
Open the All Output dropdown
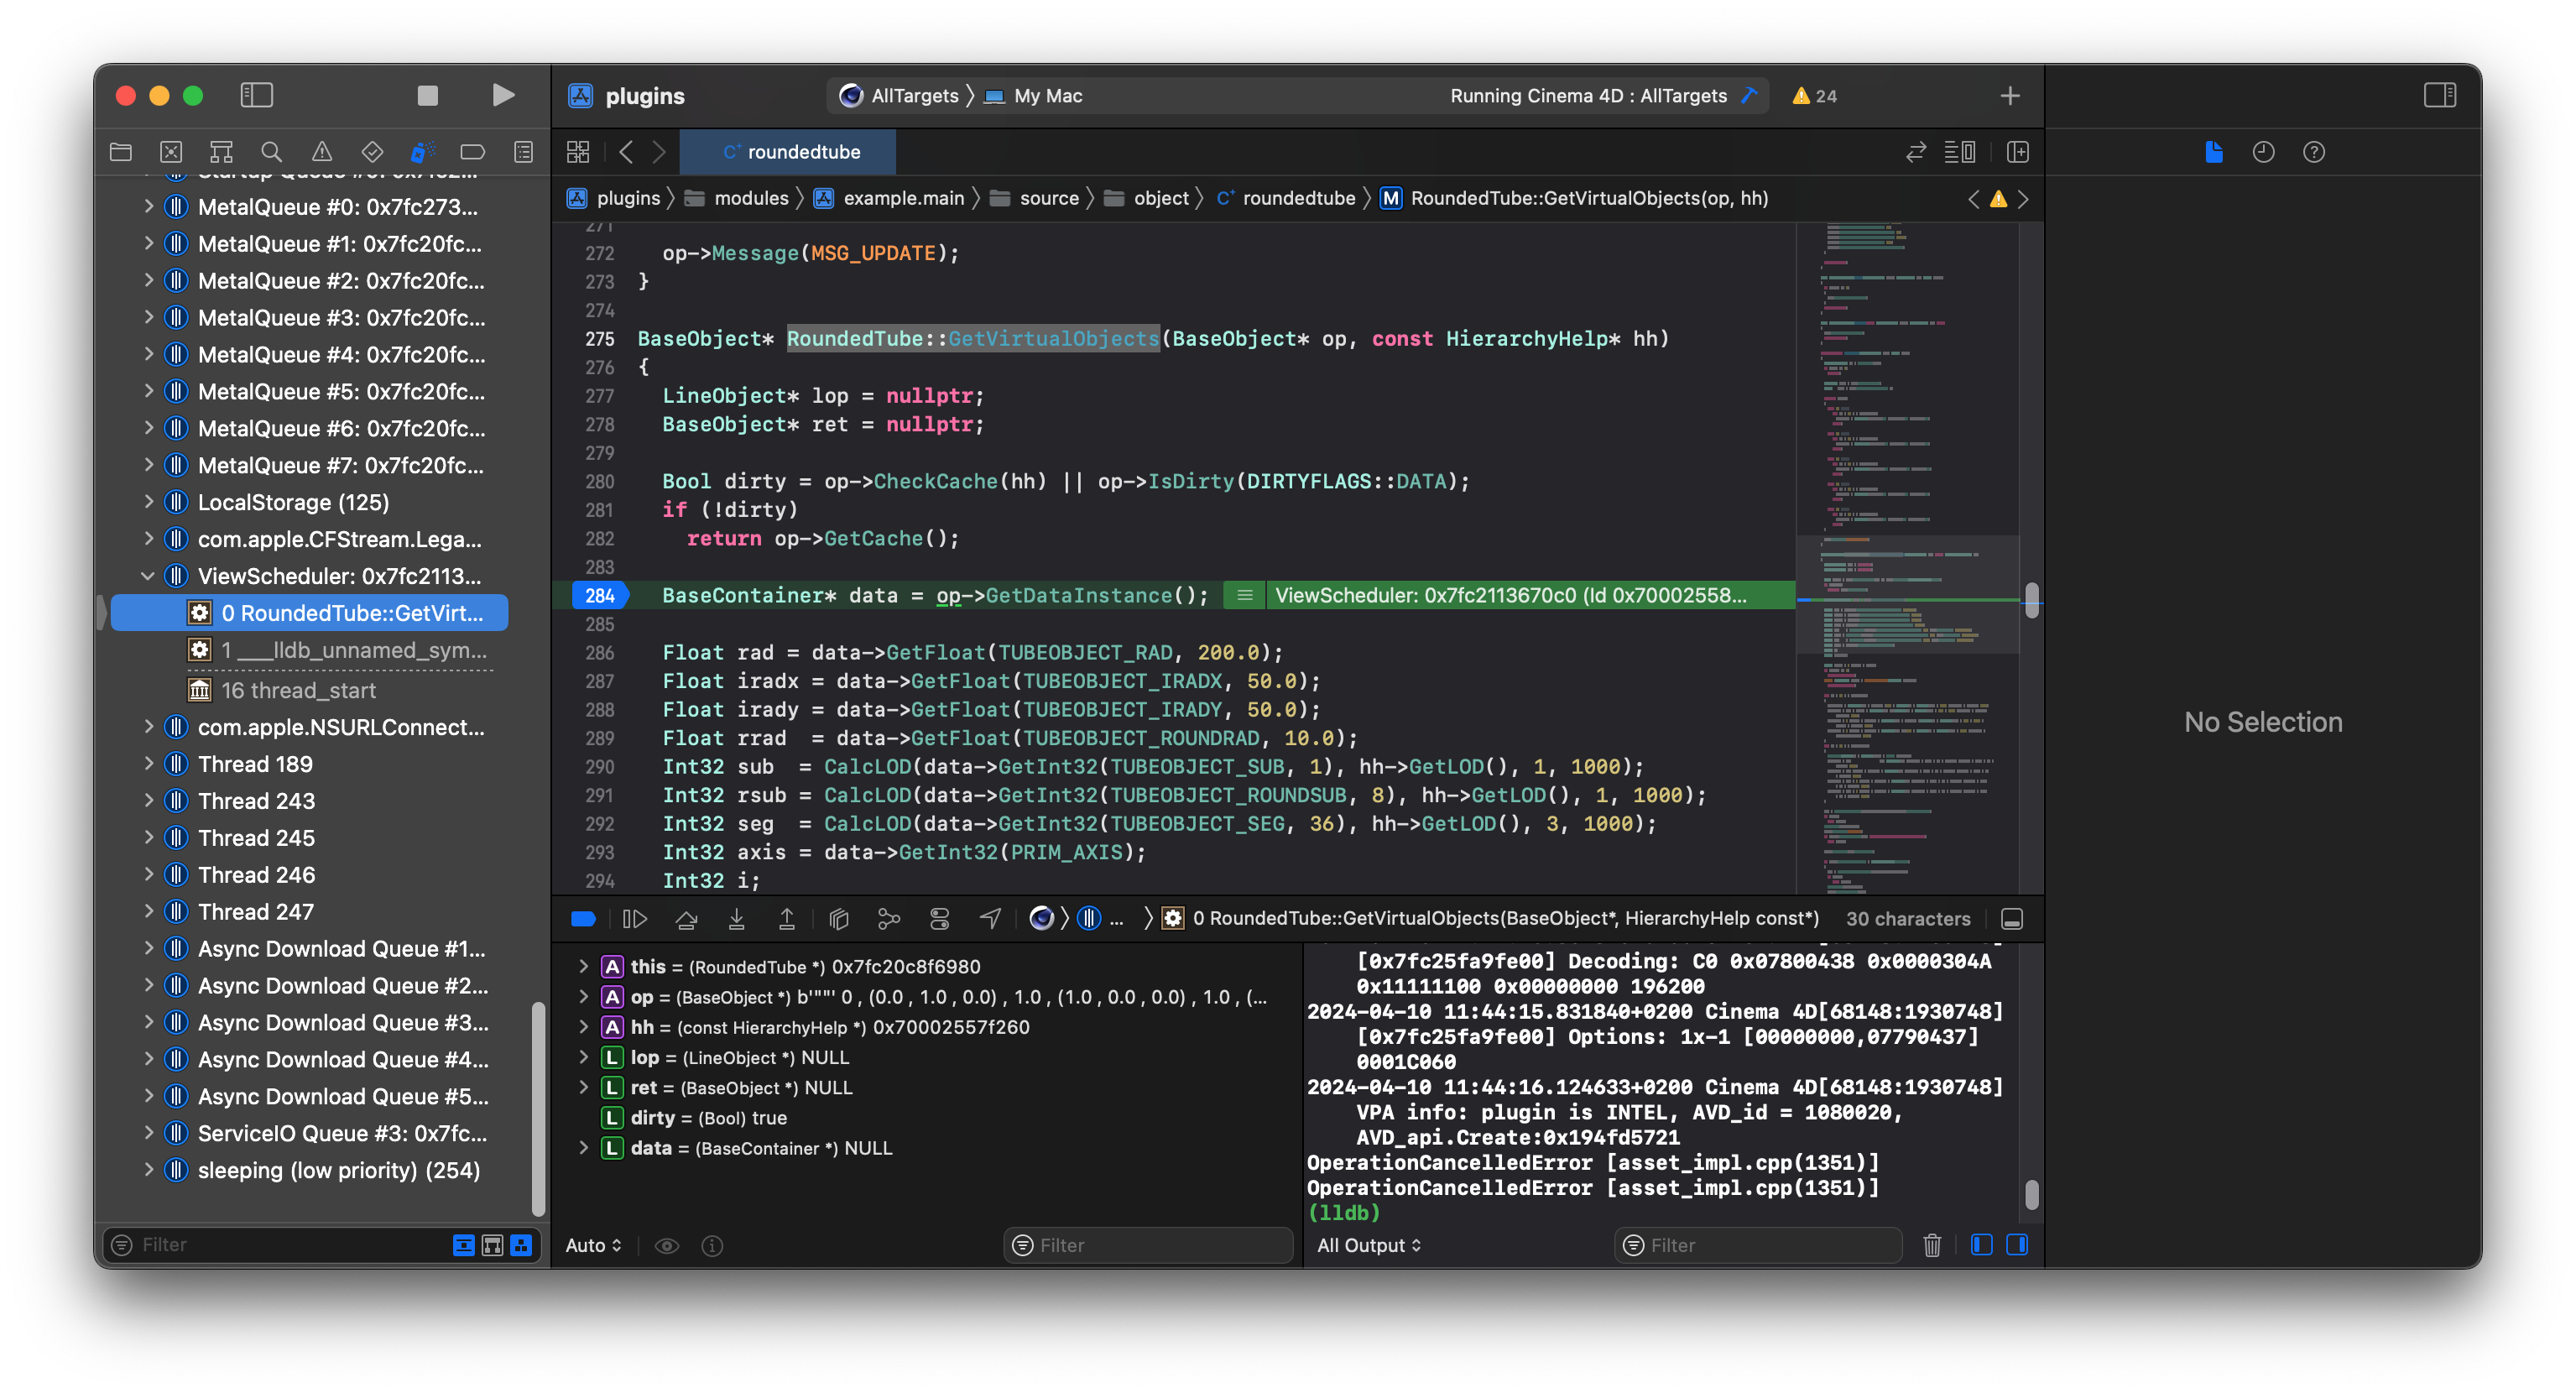tap(1368, 1245)
